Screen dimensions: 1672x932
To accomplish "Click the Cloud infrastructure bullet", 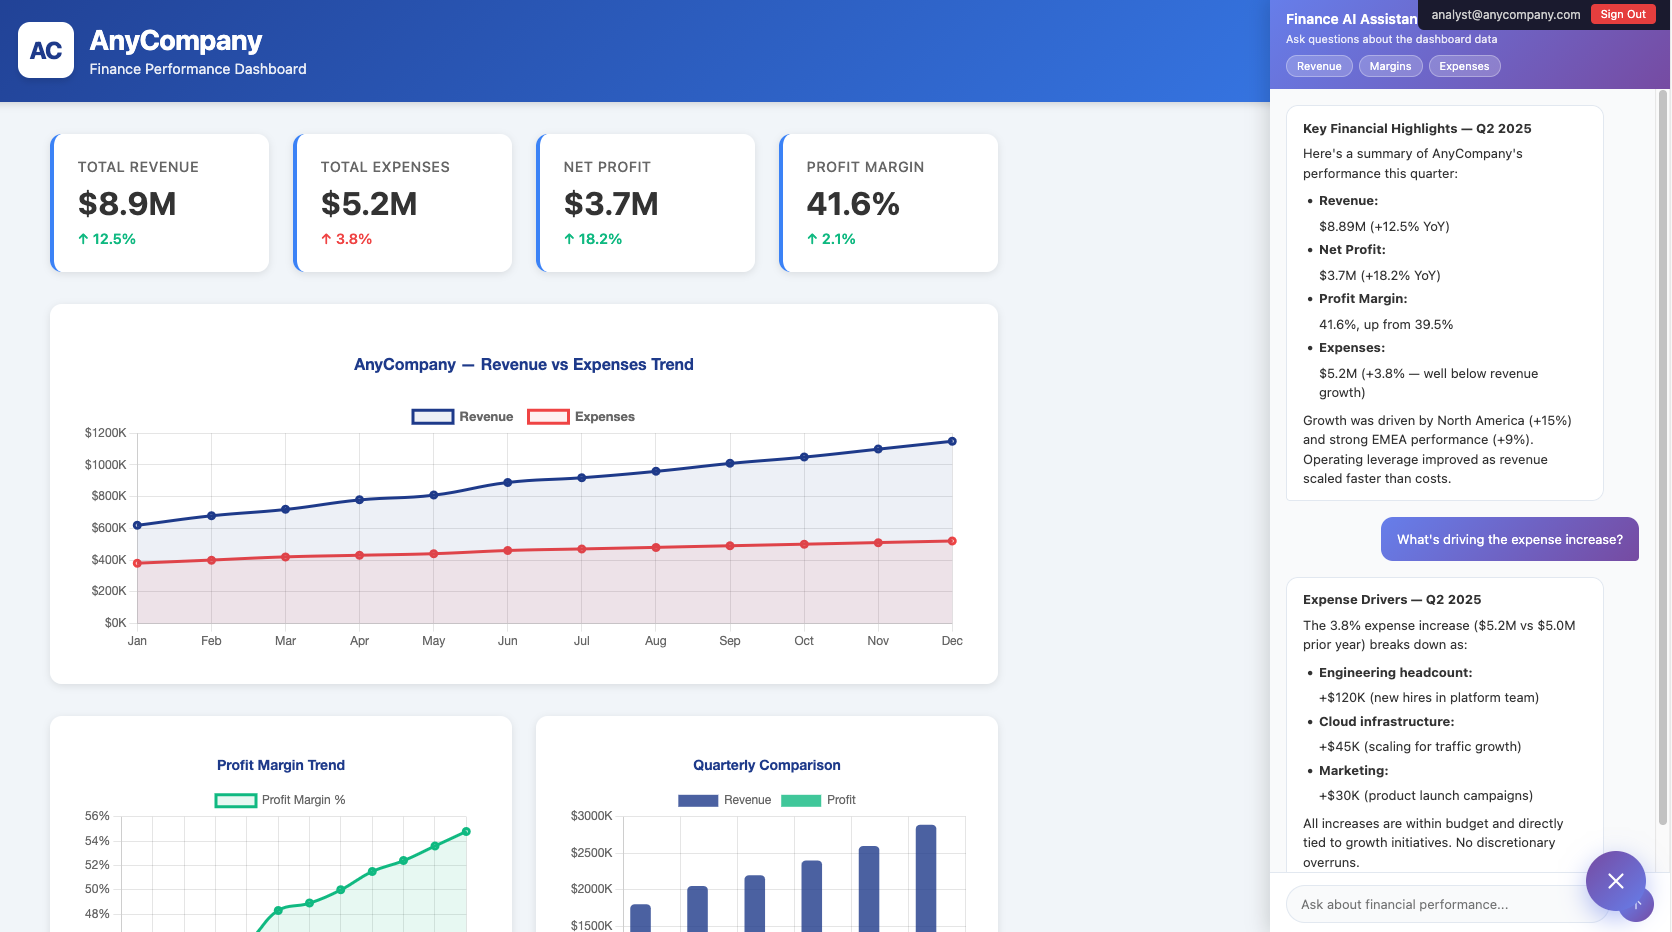I will [x=1387, y=721].
